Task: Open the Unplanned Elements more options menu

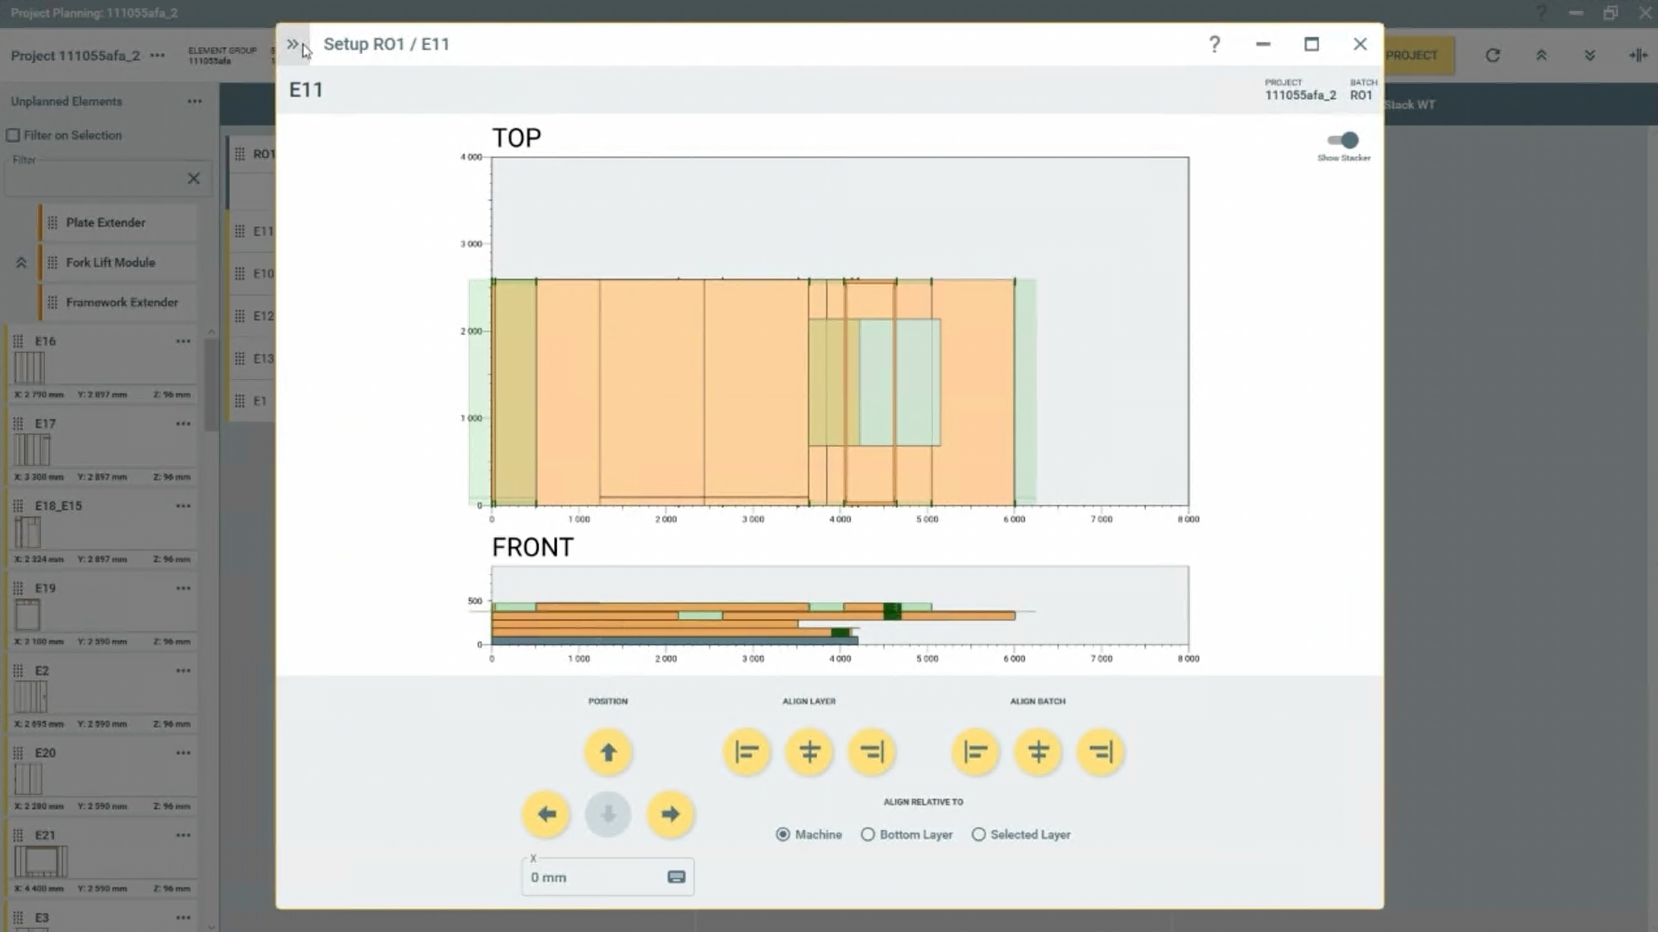Action: coord(194,101)
